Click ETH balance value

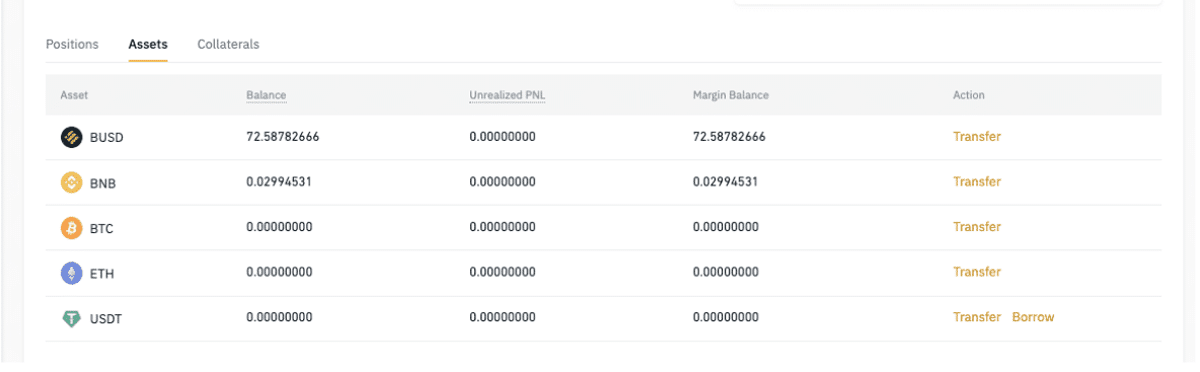pos(280,272)
